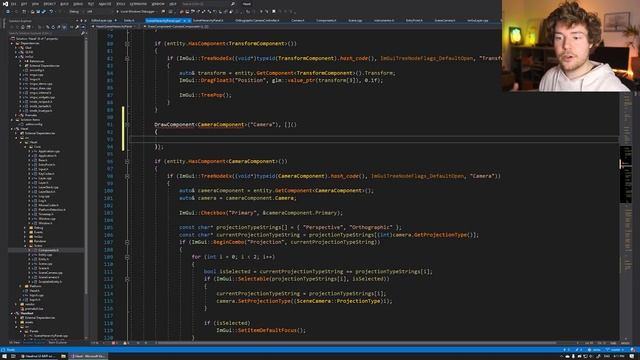The height and width of the screenshot is (360, 640).
Task: Click the Ready status bar text
Action: (11, 350)
